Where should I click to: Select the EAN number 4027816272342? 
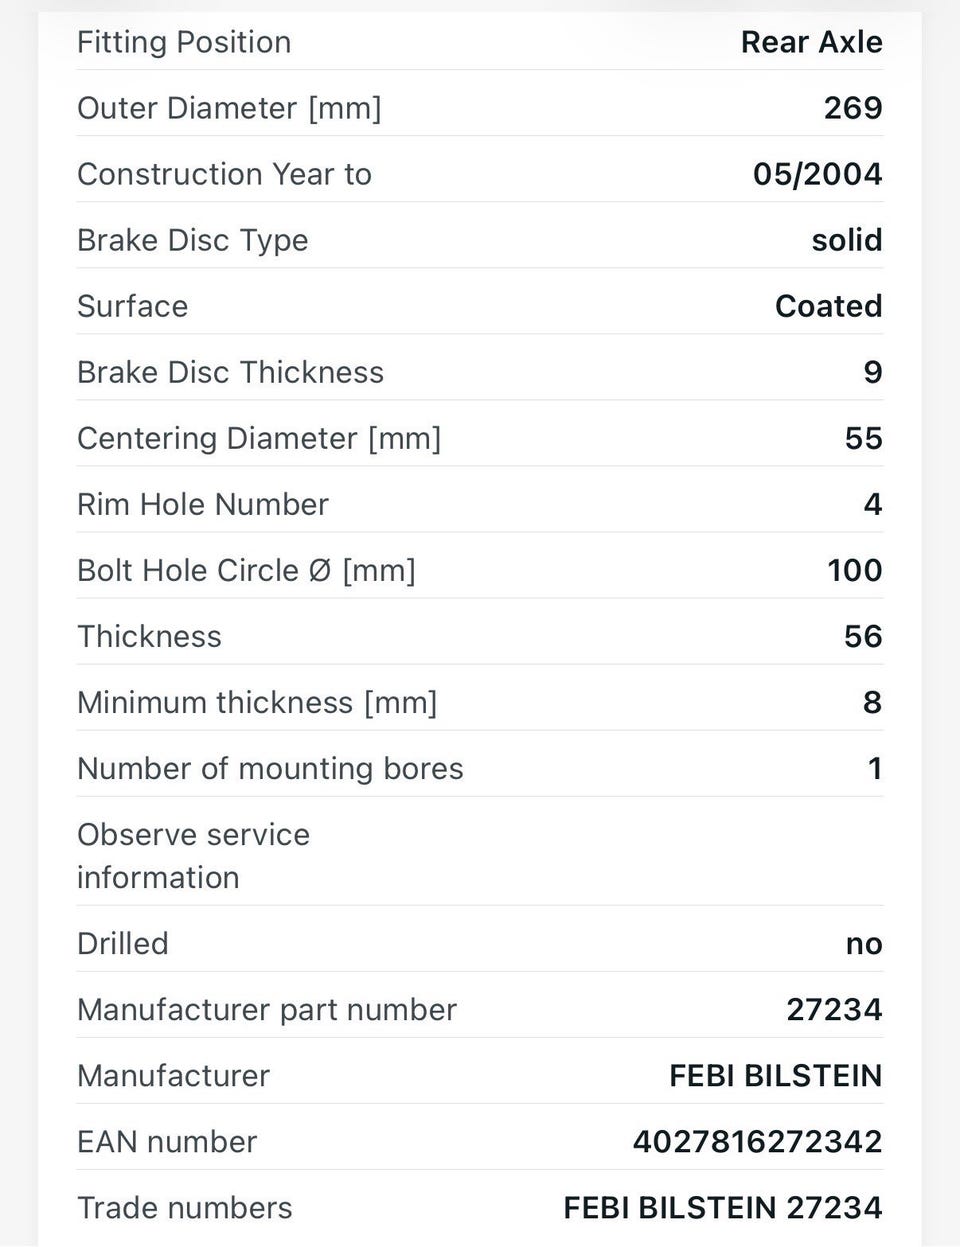click(x=757, y=1141)
